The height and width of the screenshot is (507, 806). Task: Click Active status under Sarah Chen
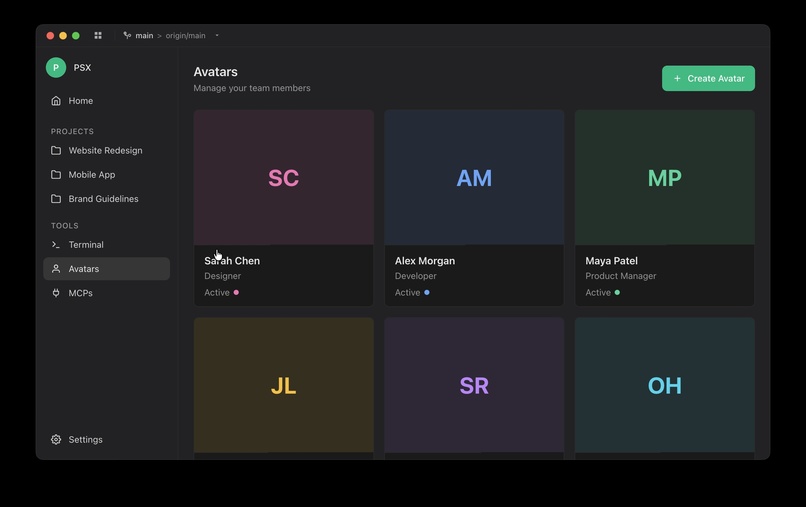point(217,293)
